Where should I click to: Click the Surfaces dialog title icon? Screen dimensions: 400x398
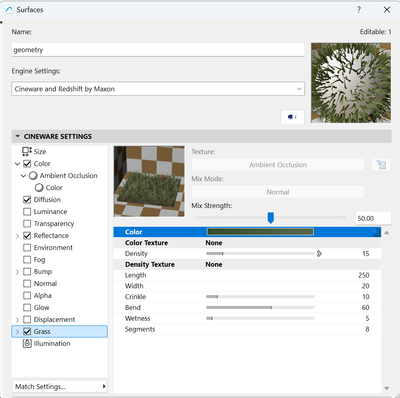coord(9,10)
